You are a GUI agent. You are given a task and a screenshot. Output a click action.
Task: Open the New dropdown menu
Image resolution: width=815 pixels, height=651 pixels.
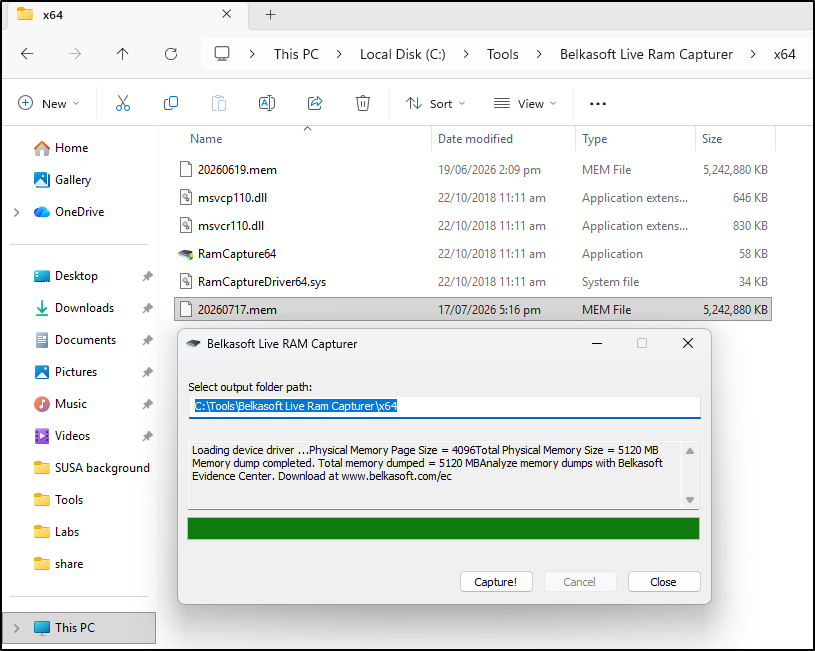pos(49,103)
